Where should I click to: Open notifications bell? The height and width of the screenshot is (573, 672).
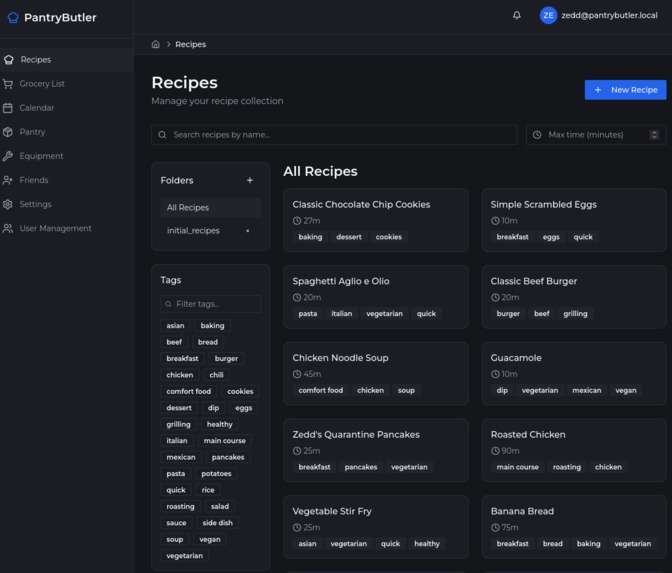[x=517, y=15]
